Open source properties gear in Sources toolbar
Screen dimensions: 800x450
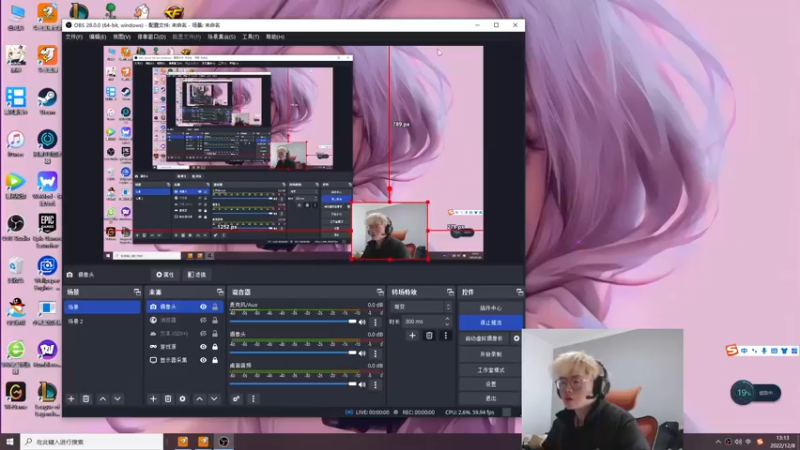pos(183,398)
